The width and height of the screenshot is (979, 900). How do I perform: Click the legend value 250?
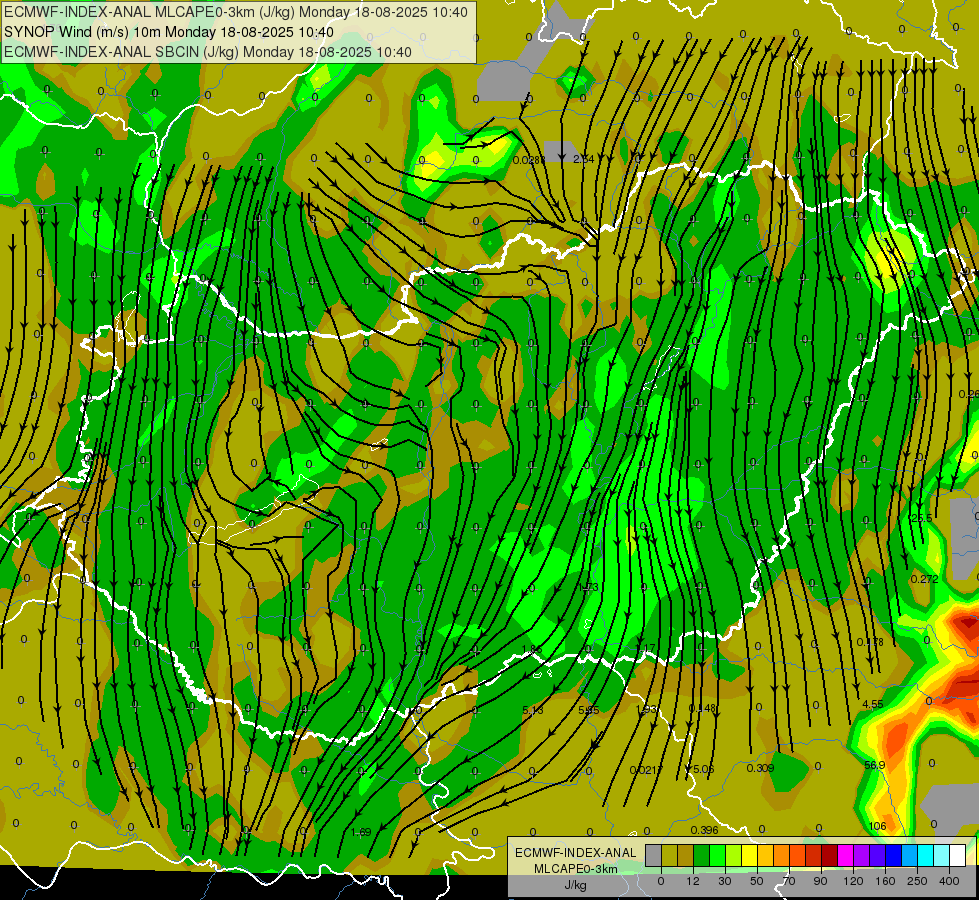[x=917, y=881]
